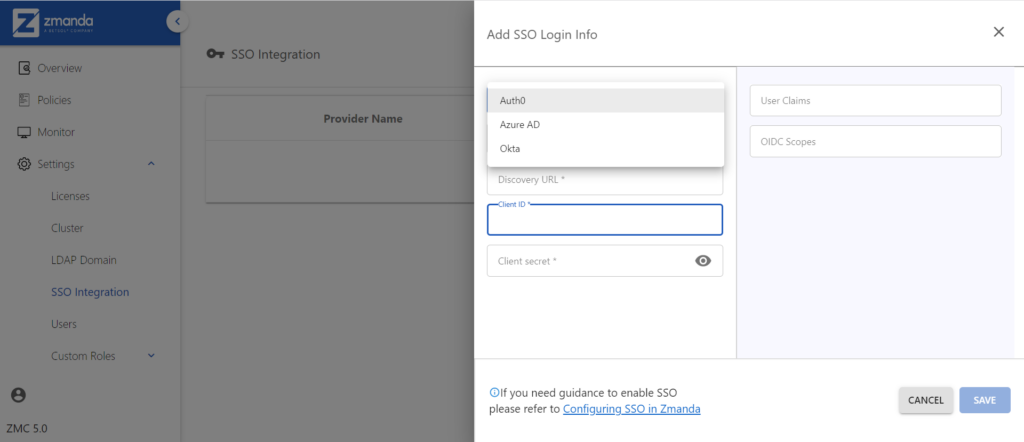This screenshot has width=1024, height=442.
Task: Toggle Client secret visibility eye icon
Action: [x=703, y=260]
